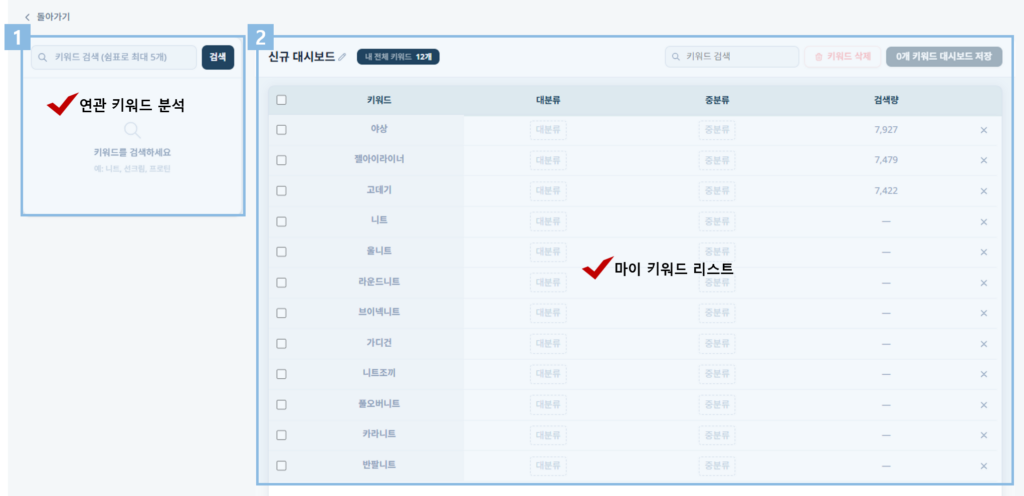Delete the 울니트 row with X
This screenshot has height=496, width=1024.
(x=984, y=252)
